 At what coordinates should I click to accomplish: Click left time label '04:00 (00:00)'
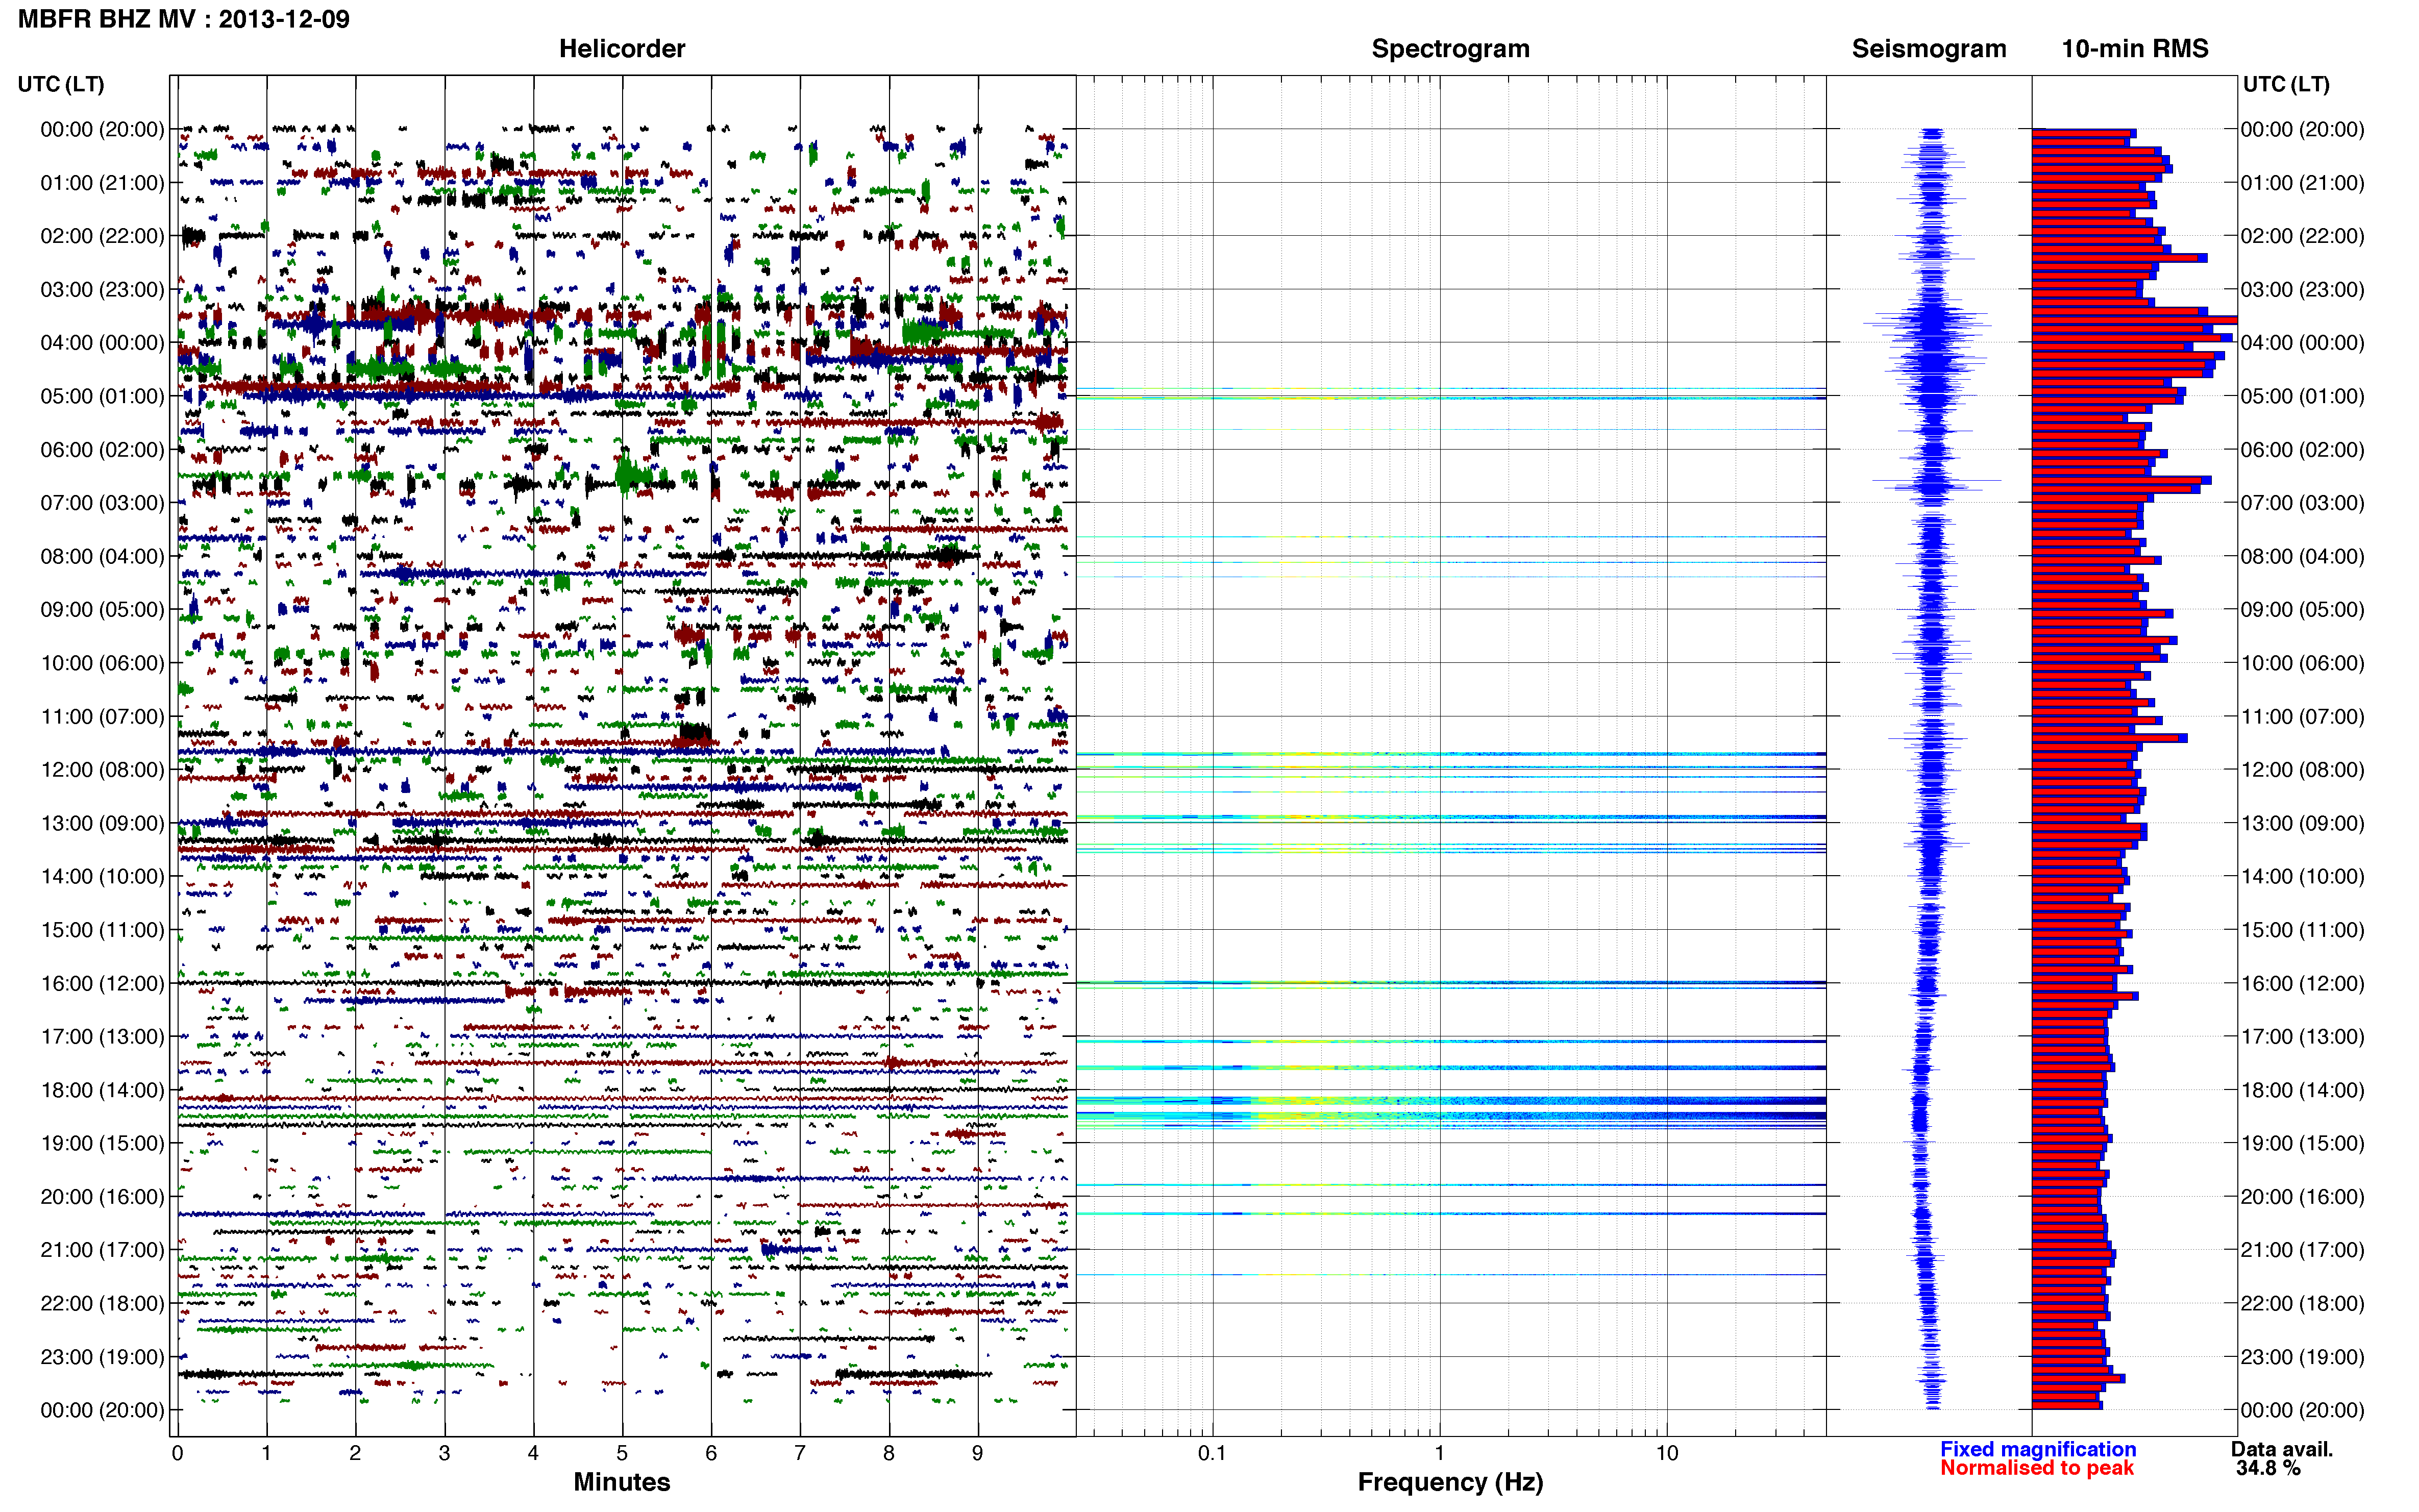[x=102, y=343]
